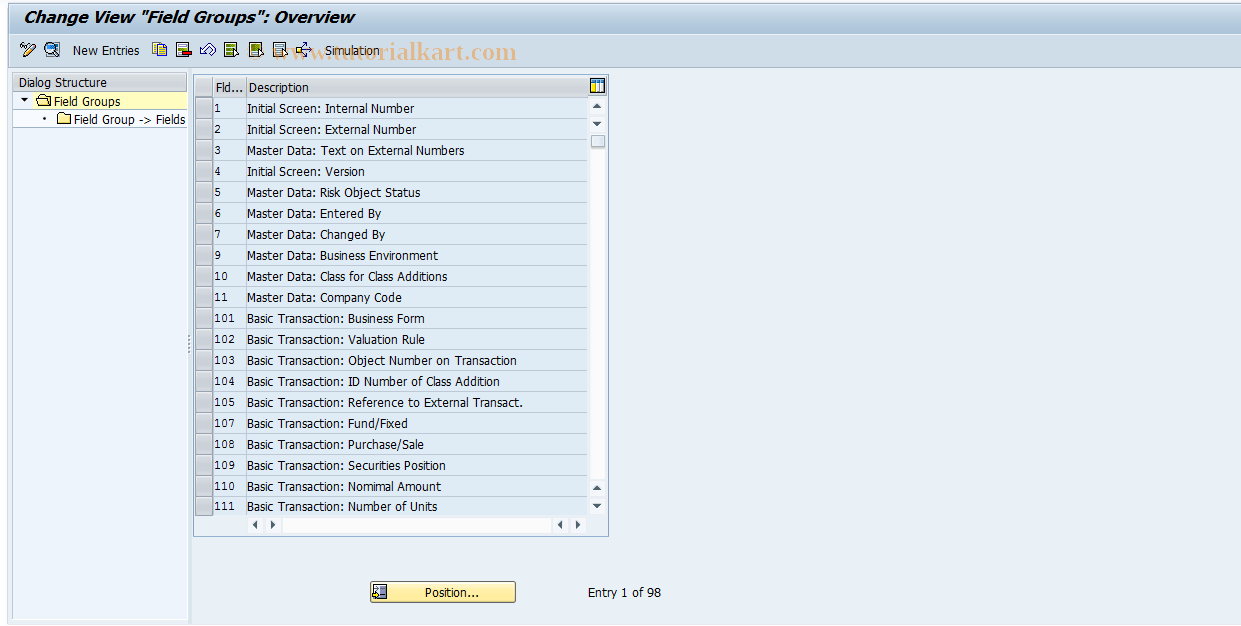Click field group number 101 cell
The height and width of the screenshot is (626, 1241).
pos(229,318)
